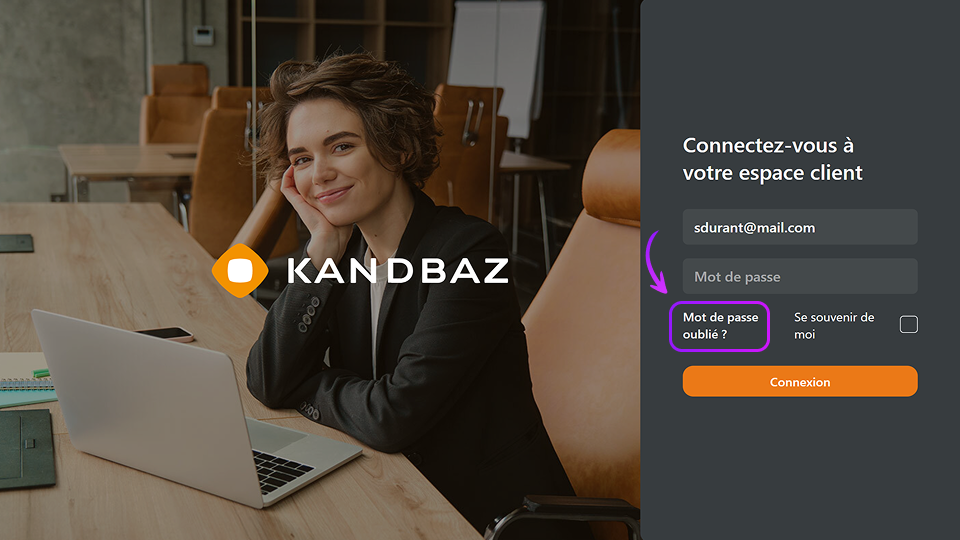
Task: Click the orange Kandbaz logo icon
Action: (240, 271)
